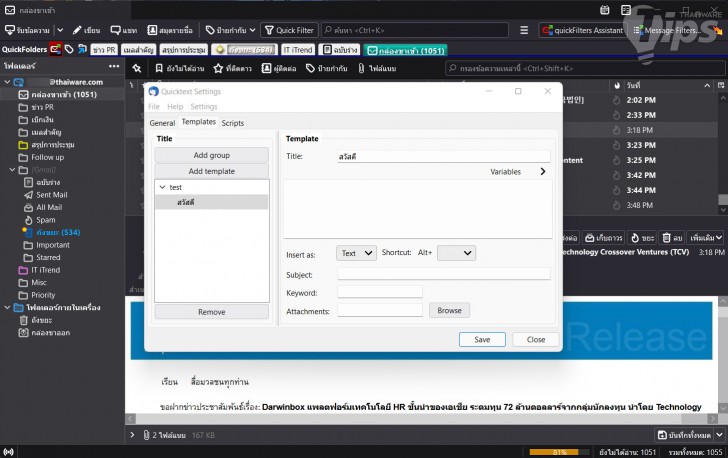Click the Add group button
Viewport: 728px width, 458px height.
pyautogui.click(x=212, y=155)
